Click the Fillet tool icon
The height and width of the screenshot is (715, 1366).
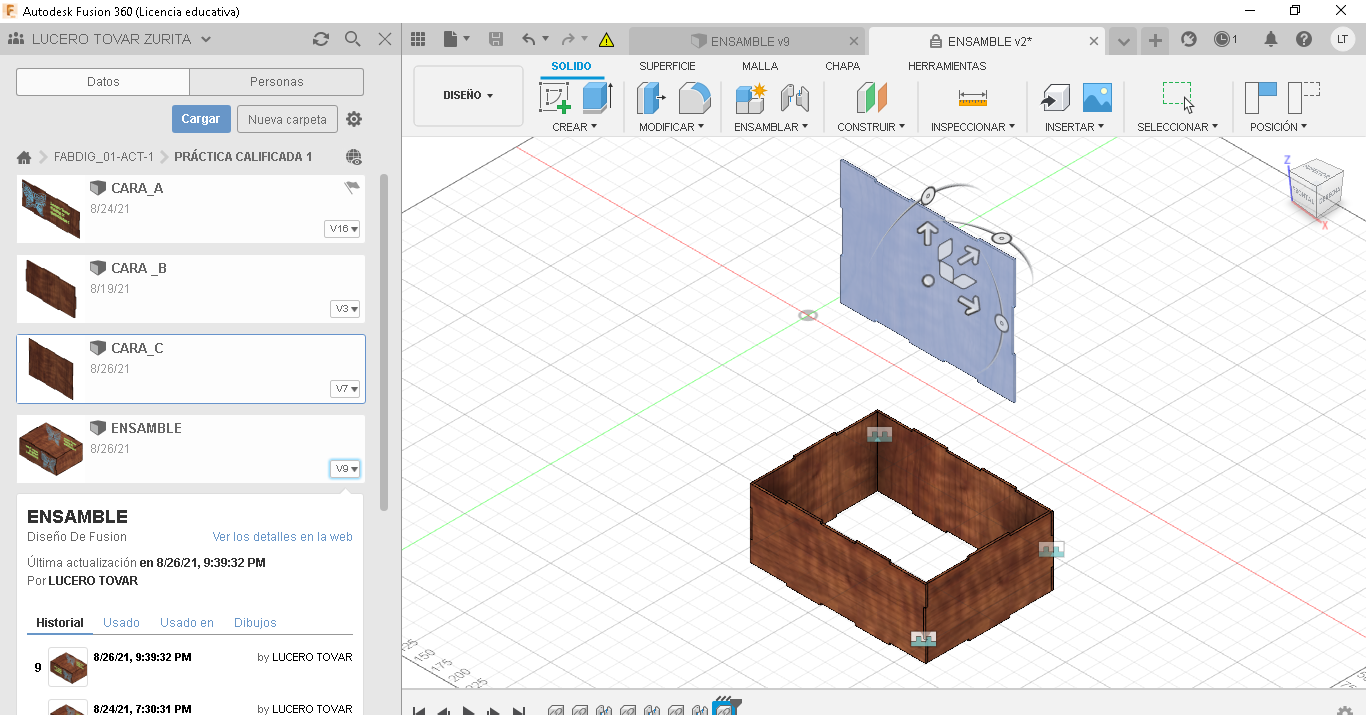(694, 98)
